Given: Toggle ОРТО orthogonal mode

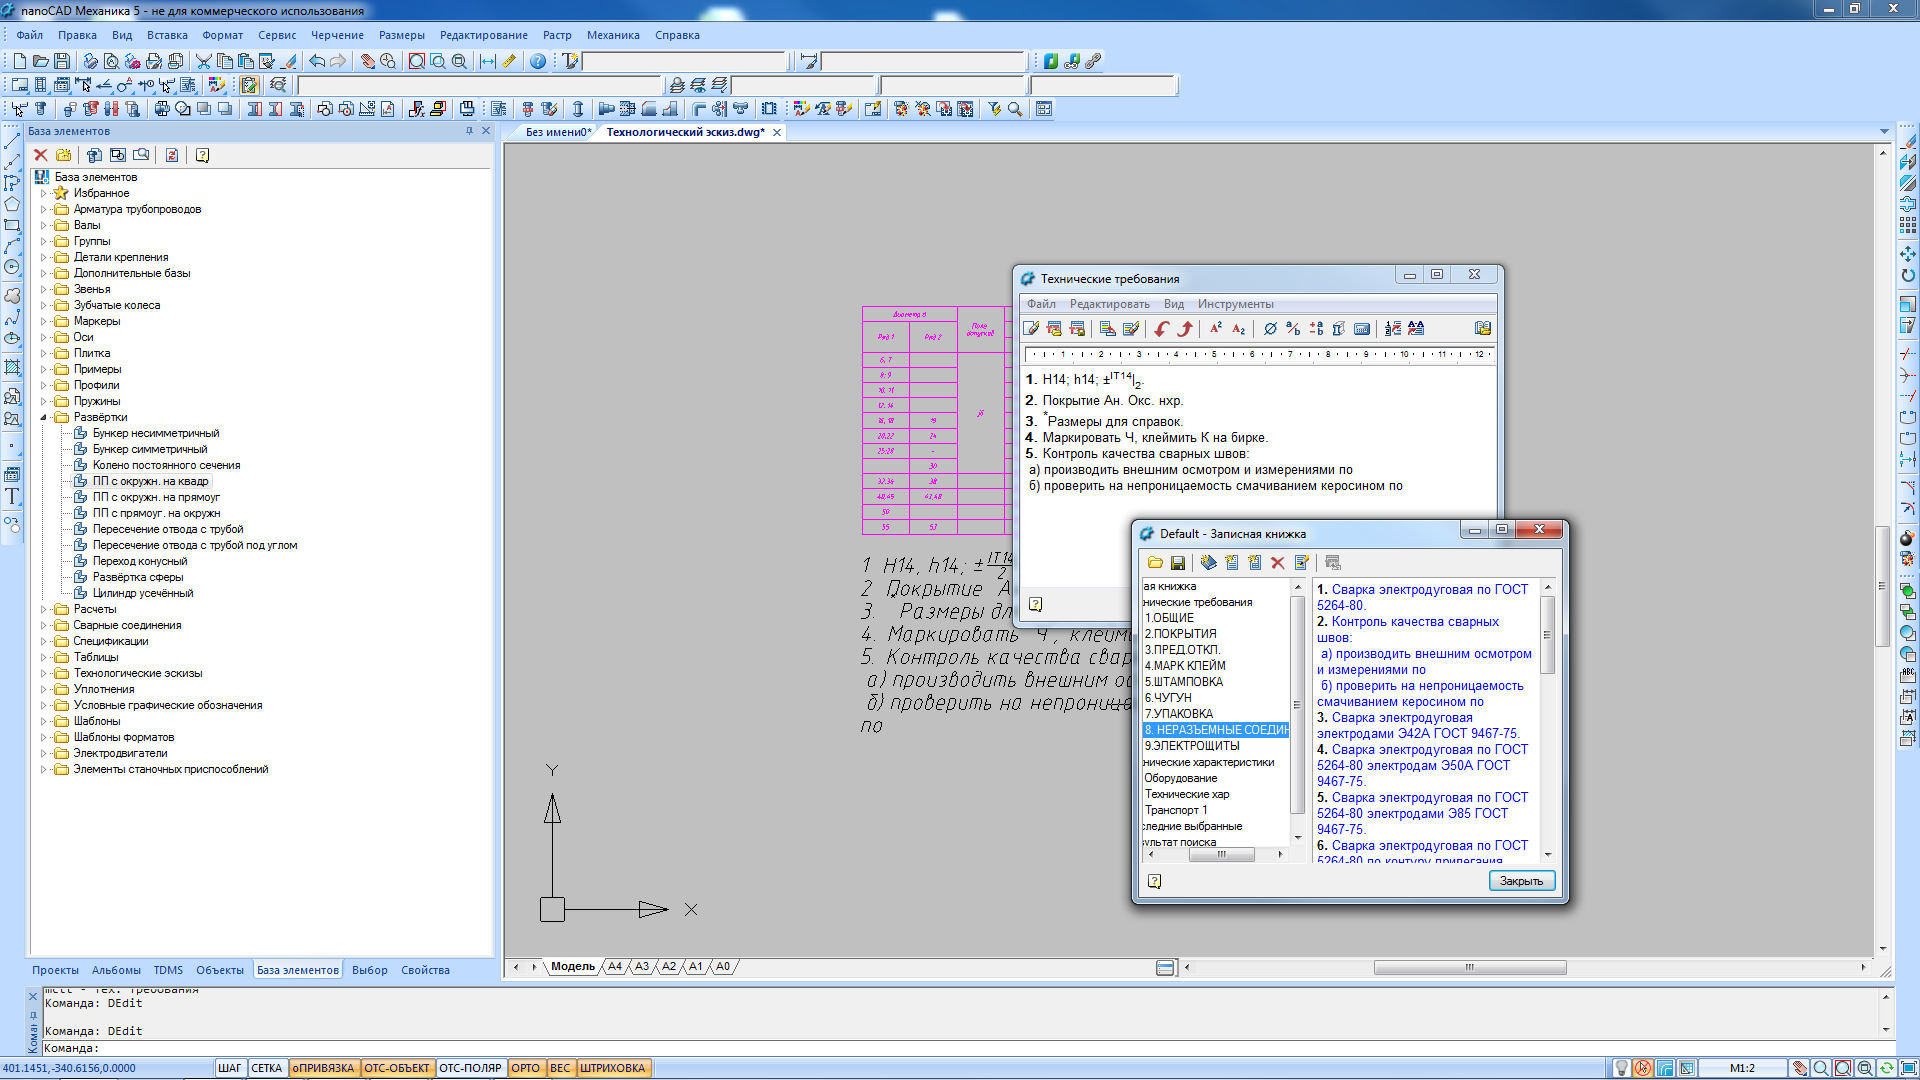Looking at the screenshot, I should coord(526,1068).
